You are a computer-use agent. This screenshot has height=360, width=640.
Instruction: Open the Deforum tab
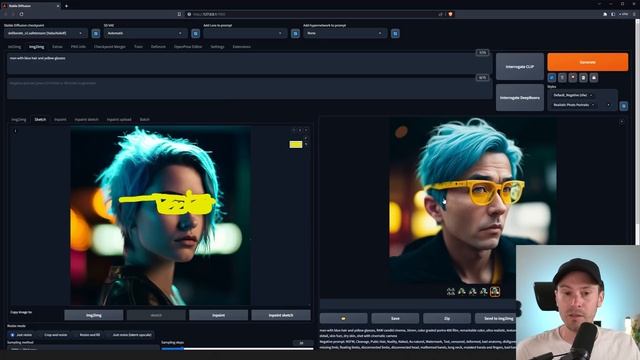[158, 47]
